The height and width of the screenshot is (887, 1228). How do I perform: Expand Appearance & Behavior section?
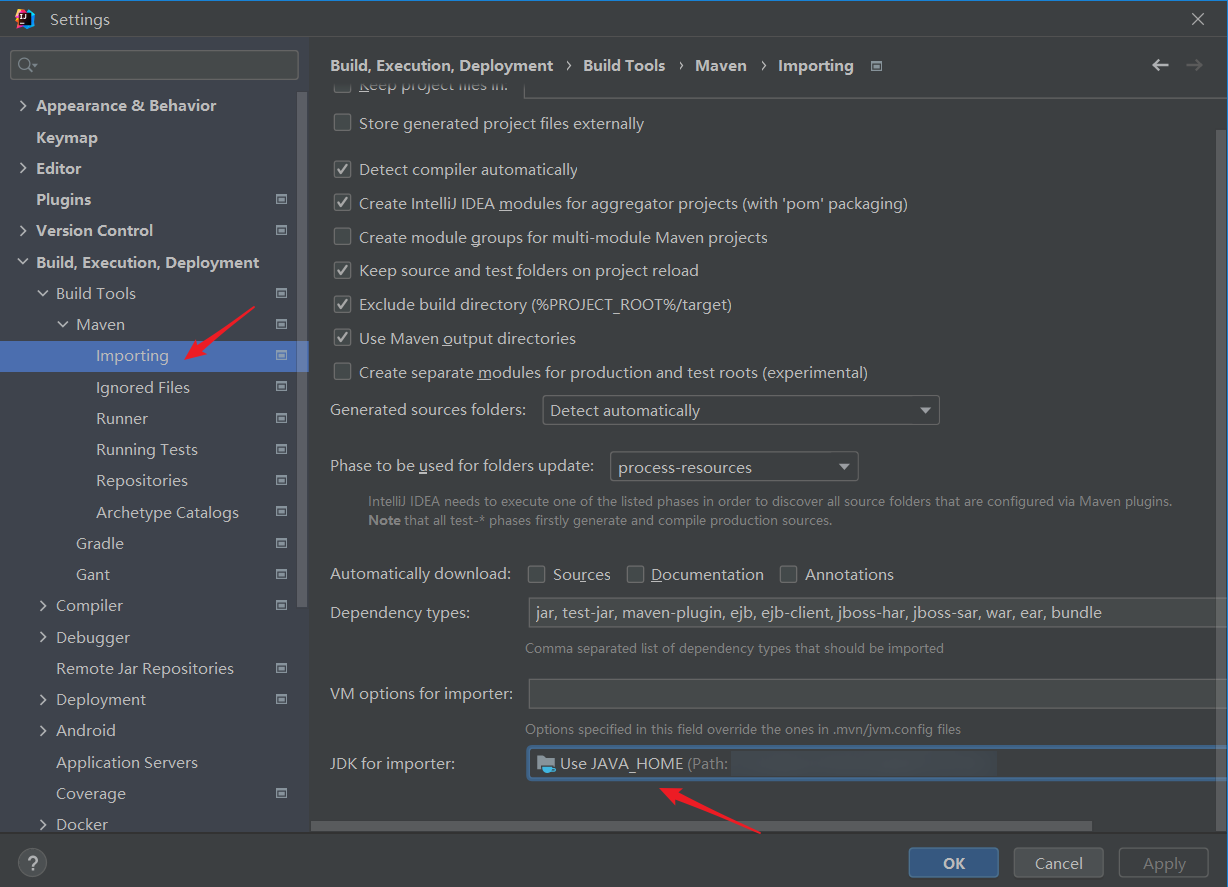[23, 105]
